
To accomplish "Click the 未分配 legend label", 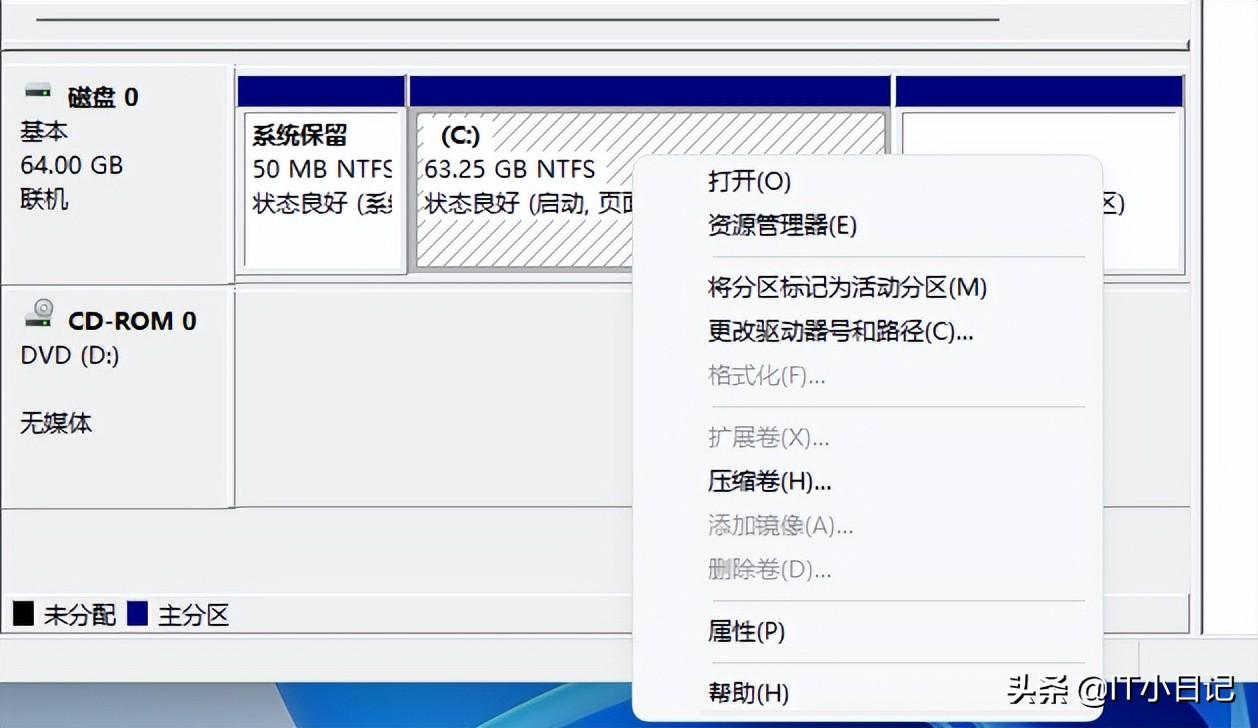I will [x=79, y=615].
